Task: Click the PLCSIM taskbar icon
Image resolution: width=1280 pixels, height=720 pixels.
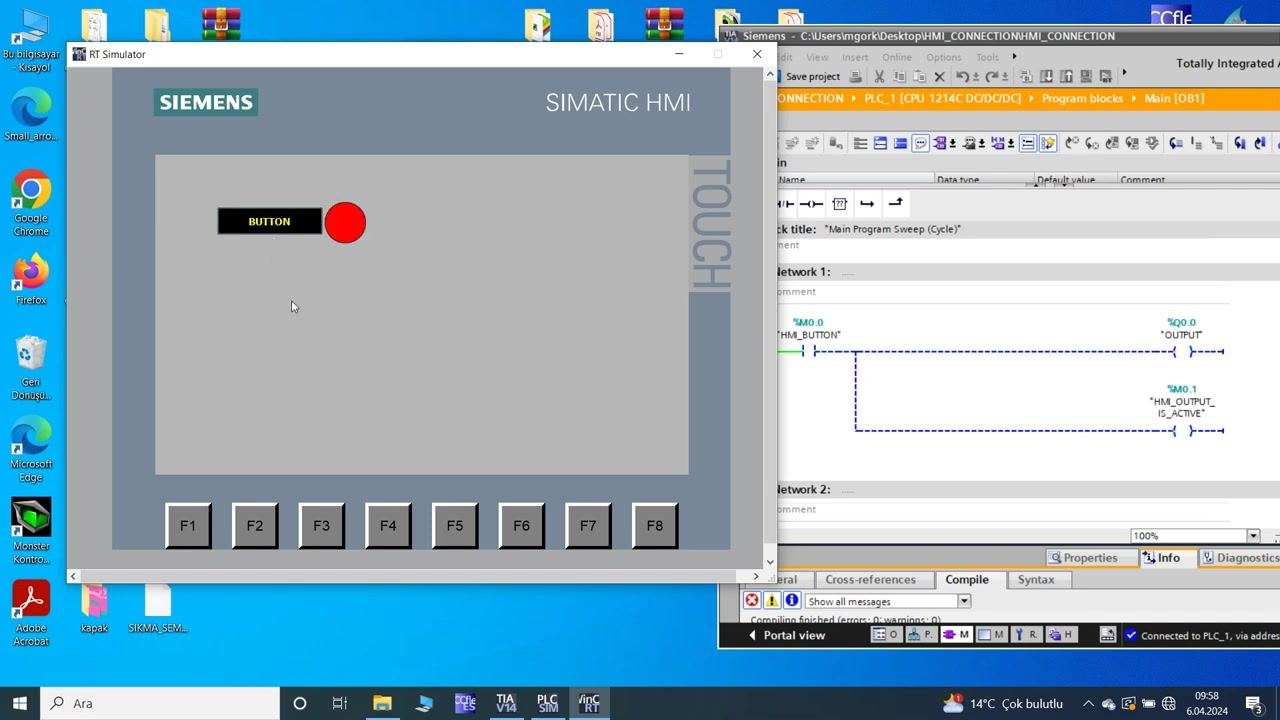Action: coord(547,703)
